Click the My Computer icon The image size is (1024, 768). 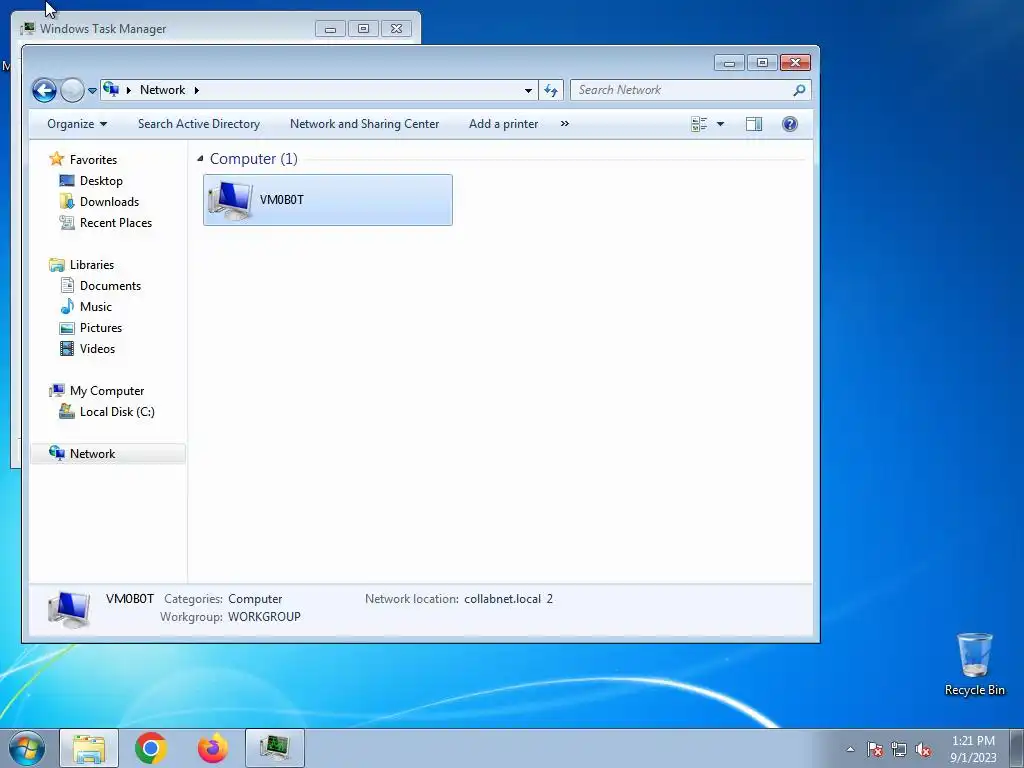[x=57, y=391]
